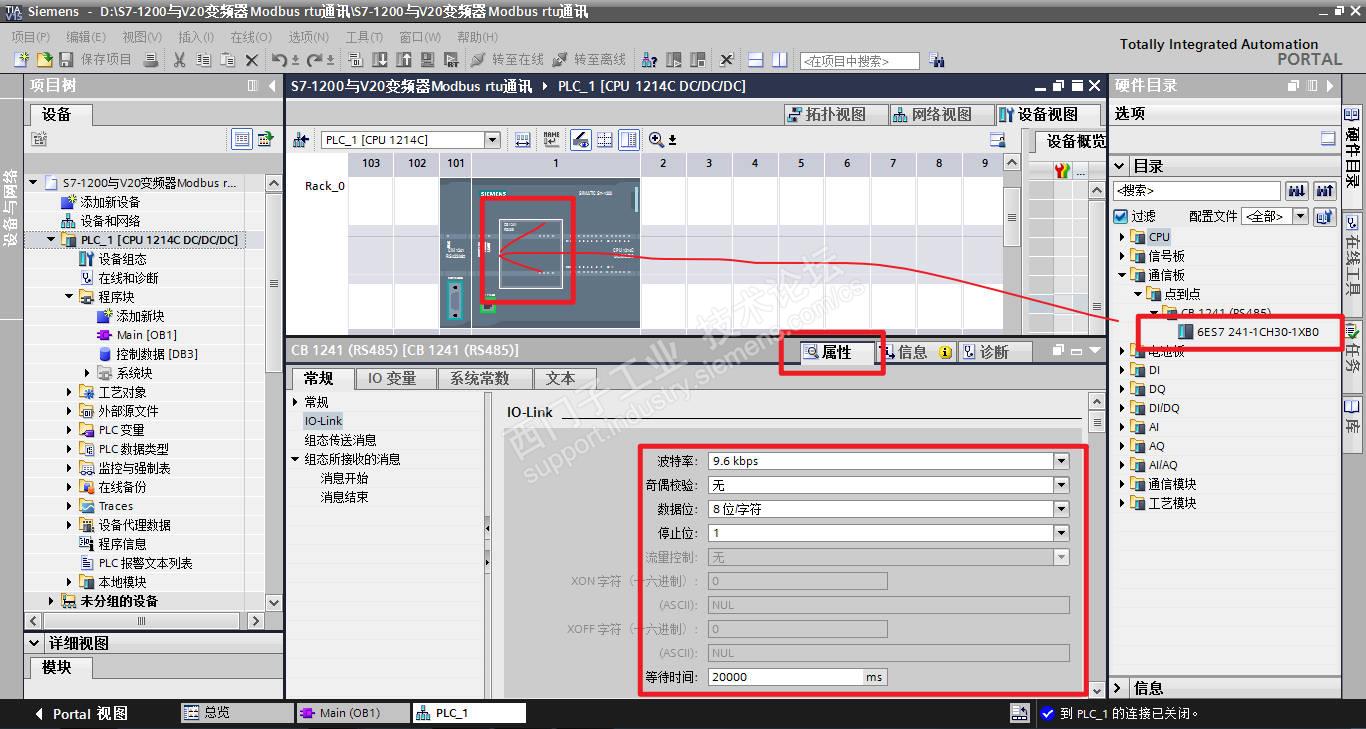The image size is (1366, 729).
Task: Switch to the 系统常数 tab
Action: (480, 378)
